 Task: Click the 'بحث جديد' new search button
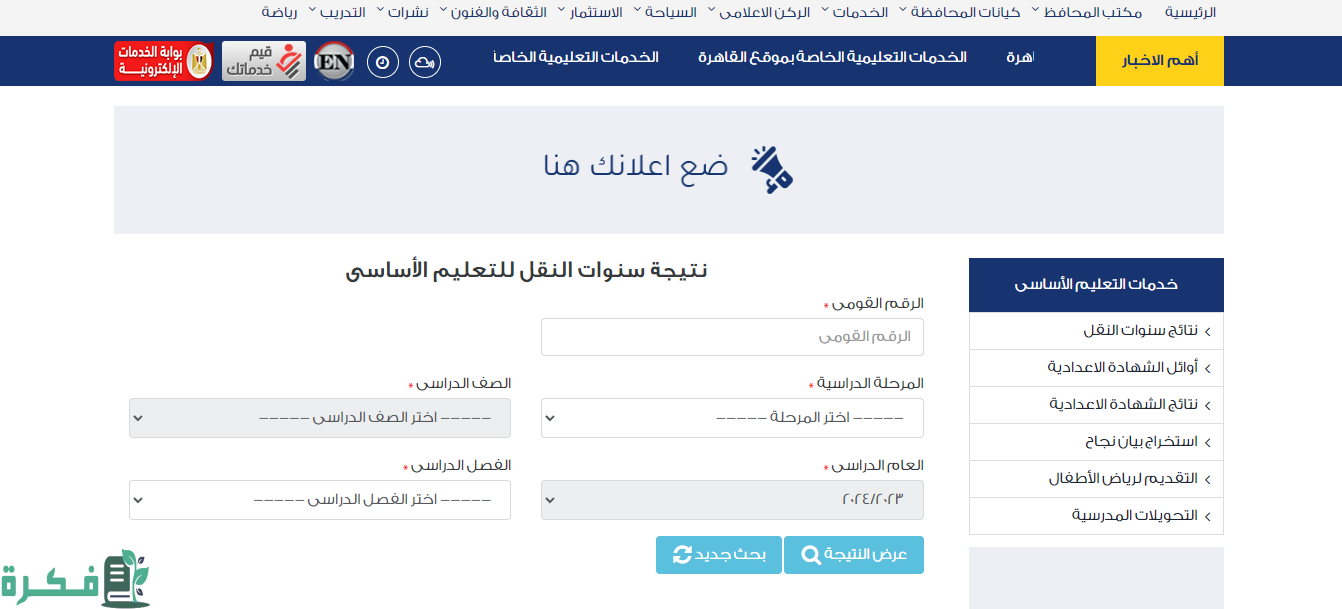pos(719,555)
